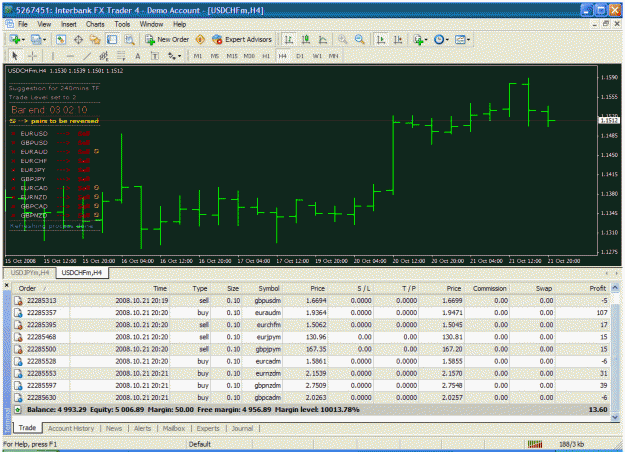
Task: Enable chart auto scroll
Action: click(381, 39)
